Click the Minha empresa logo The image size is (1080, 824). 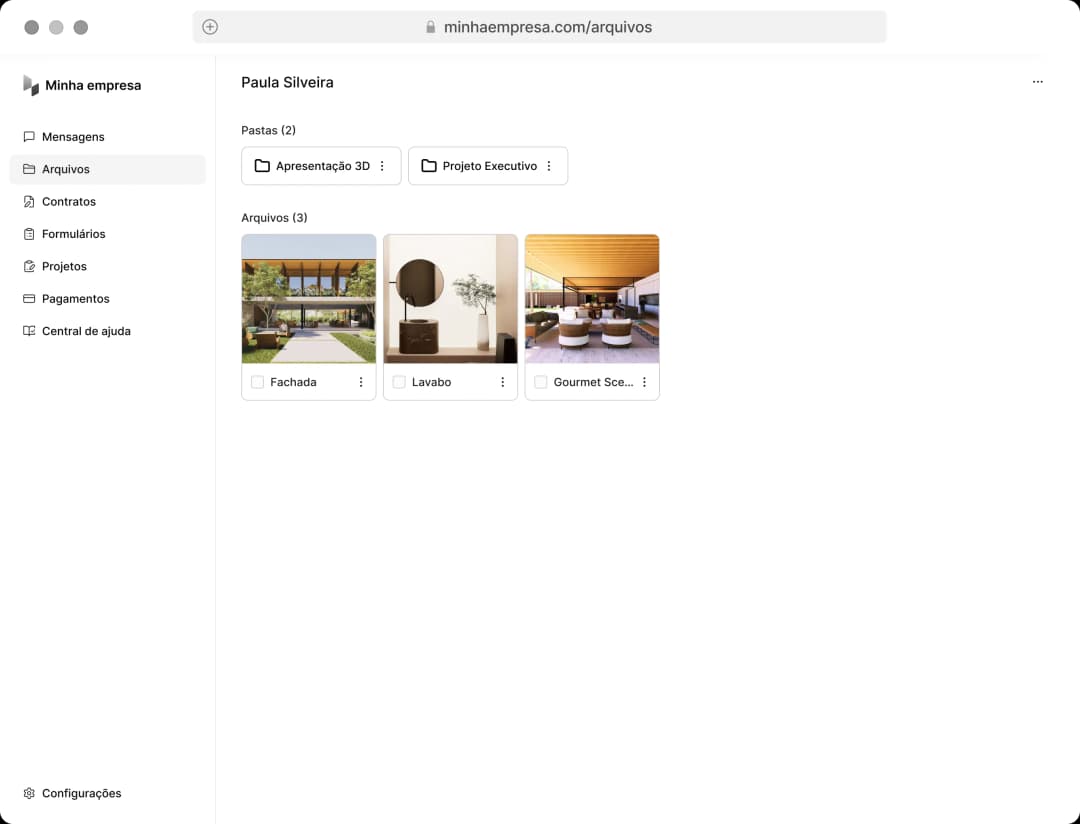click(x=82, y=85)
